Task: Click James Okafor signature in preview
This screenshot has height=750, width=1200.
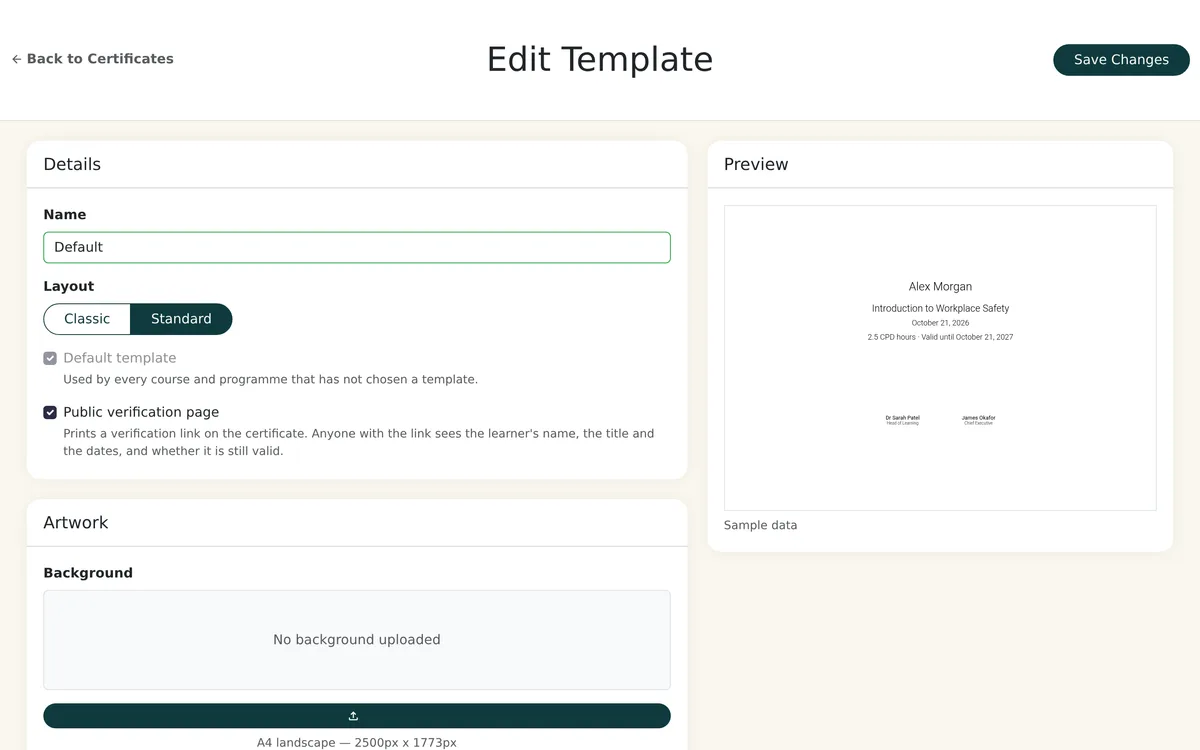Action: tap(978, 418)
